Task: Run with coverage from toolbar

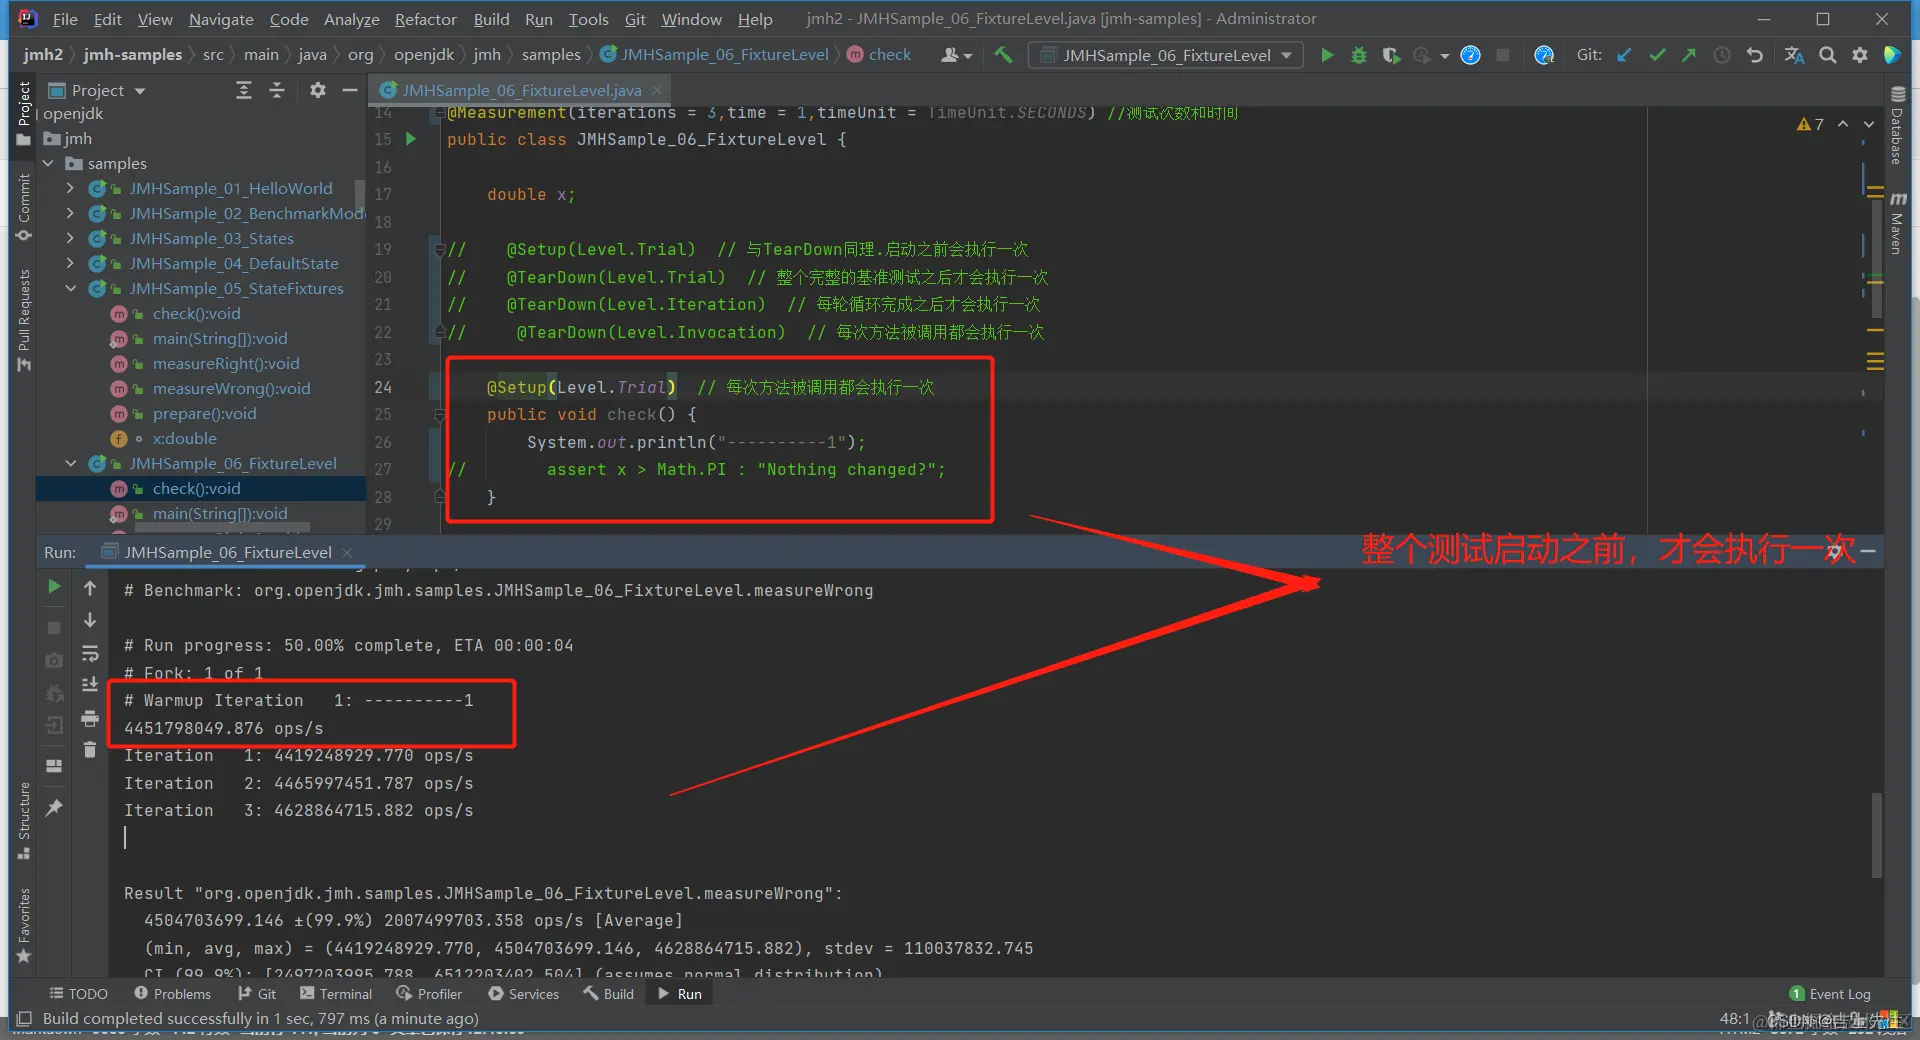Action: (x=1391, y=55)
